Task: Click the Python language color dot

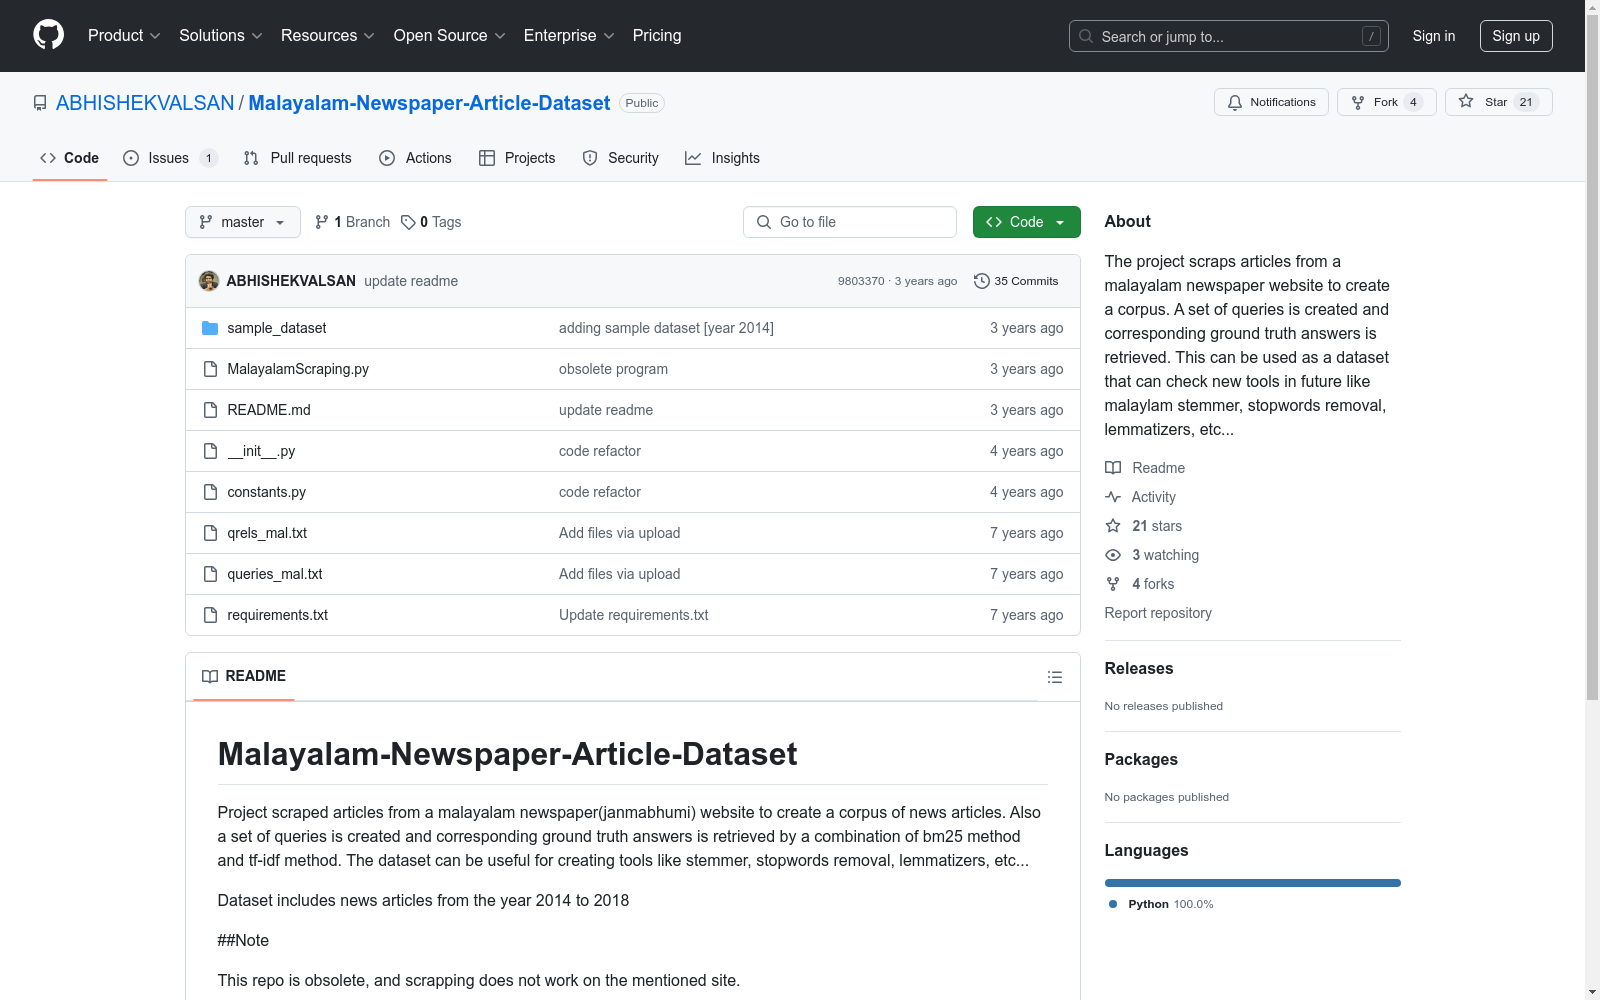Action: coord(1113,904)
